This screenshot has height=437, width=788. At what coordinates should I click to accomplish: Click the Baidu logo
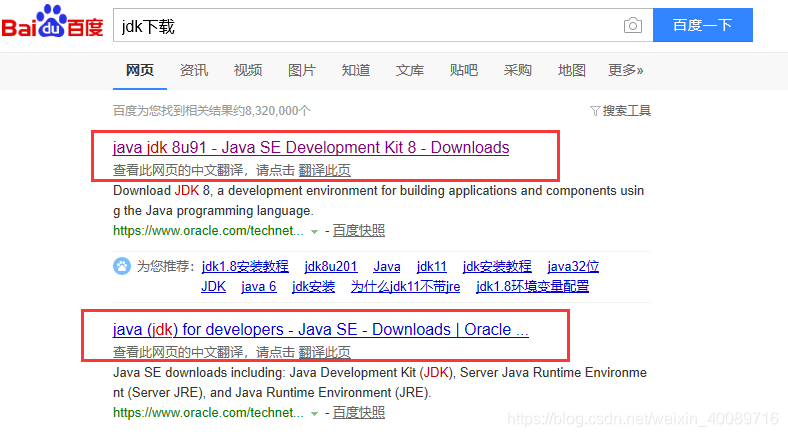(52, 21)
